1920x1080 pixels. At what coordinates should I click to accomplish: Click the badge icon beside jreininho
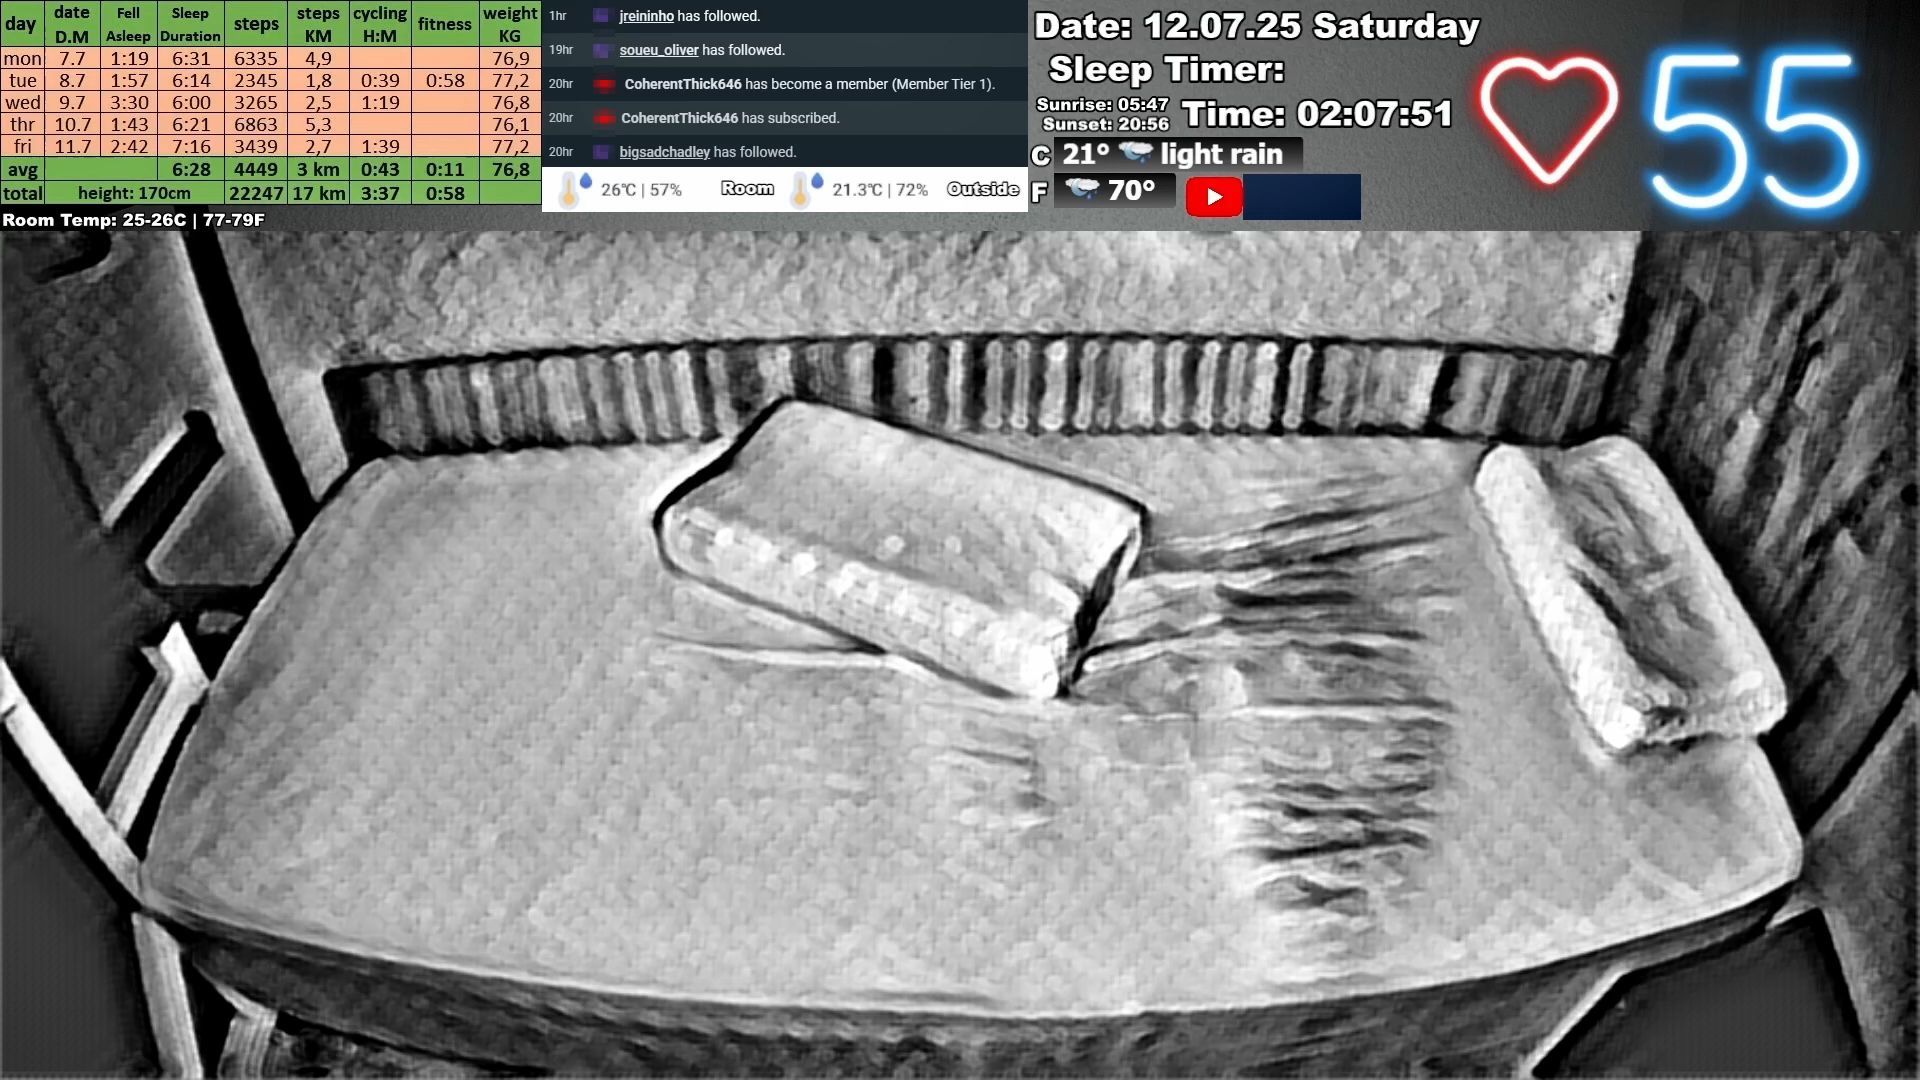[601, 16]
